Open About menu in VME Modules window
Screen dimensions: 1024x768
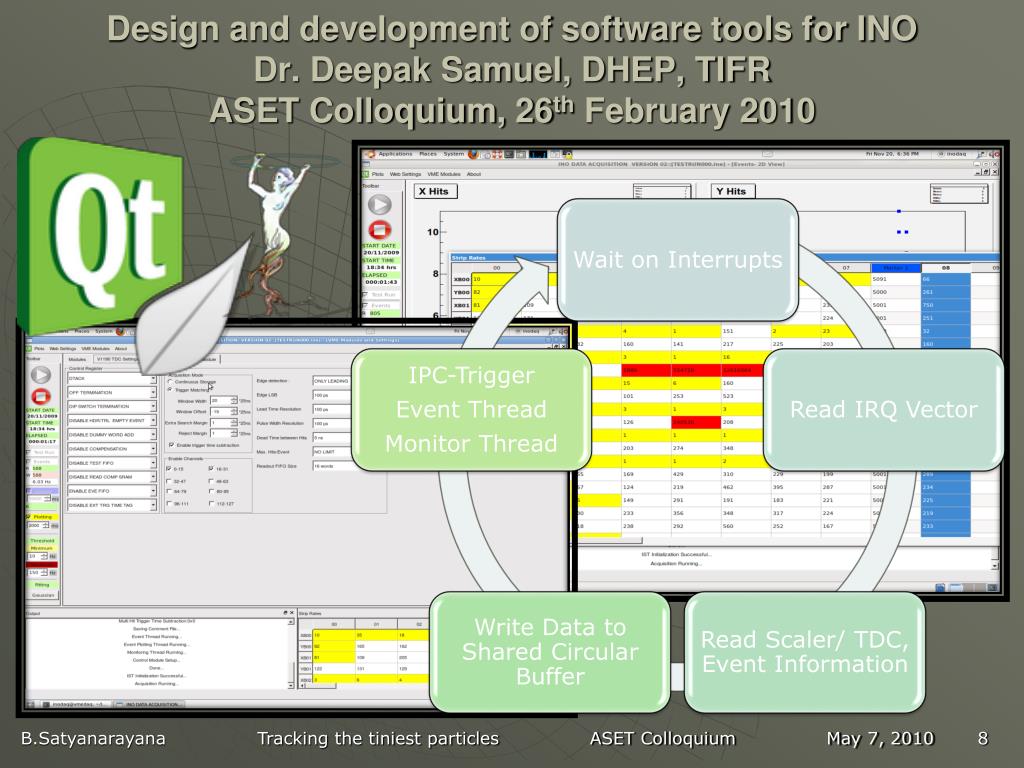tap(121, 349)
